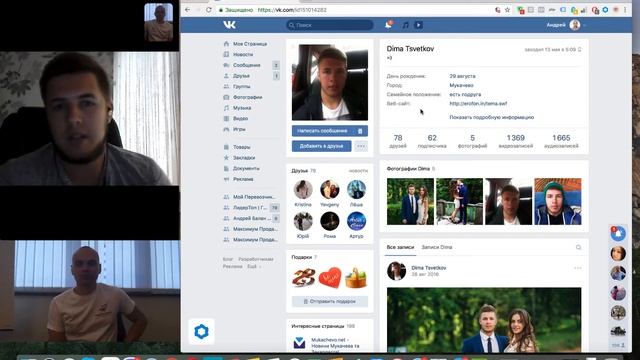Click the Написать сообщение button

[x=330, y=131]
